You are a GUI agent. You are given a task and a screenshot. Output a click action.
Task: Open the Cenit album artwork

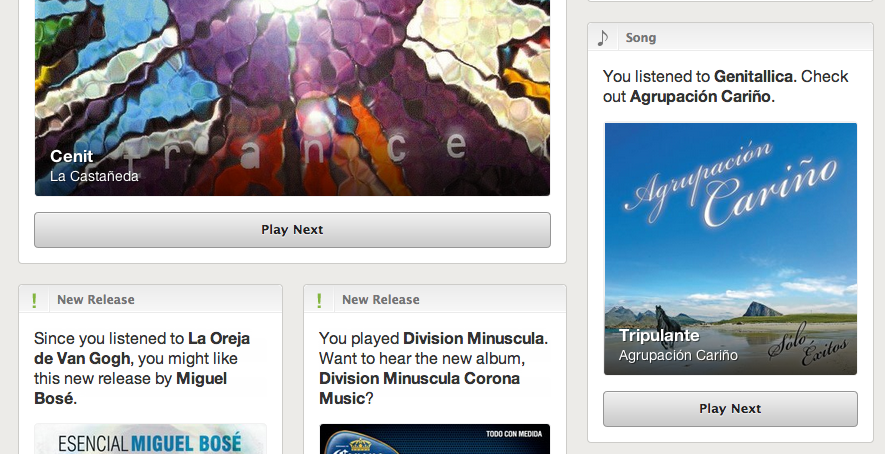pos(292,98)
